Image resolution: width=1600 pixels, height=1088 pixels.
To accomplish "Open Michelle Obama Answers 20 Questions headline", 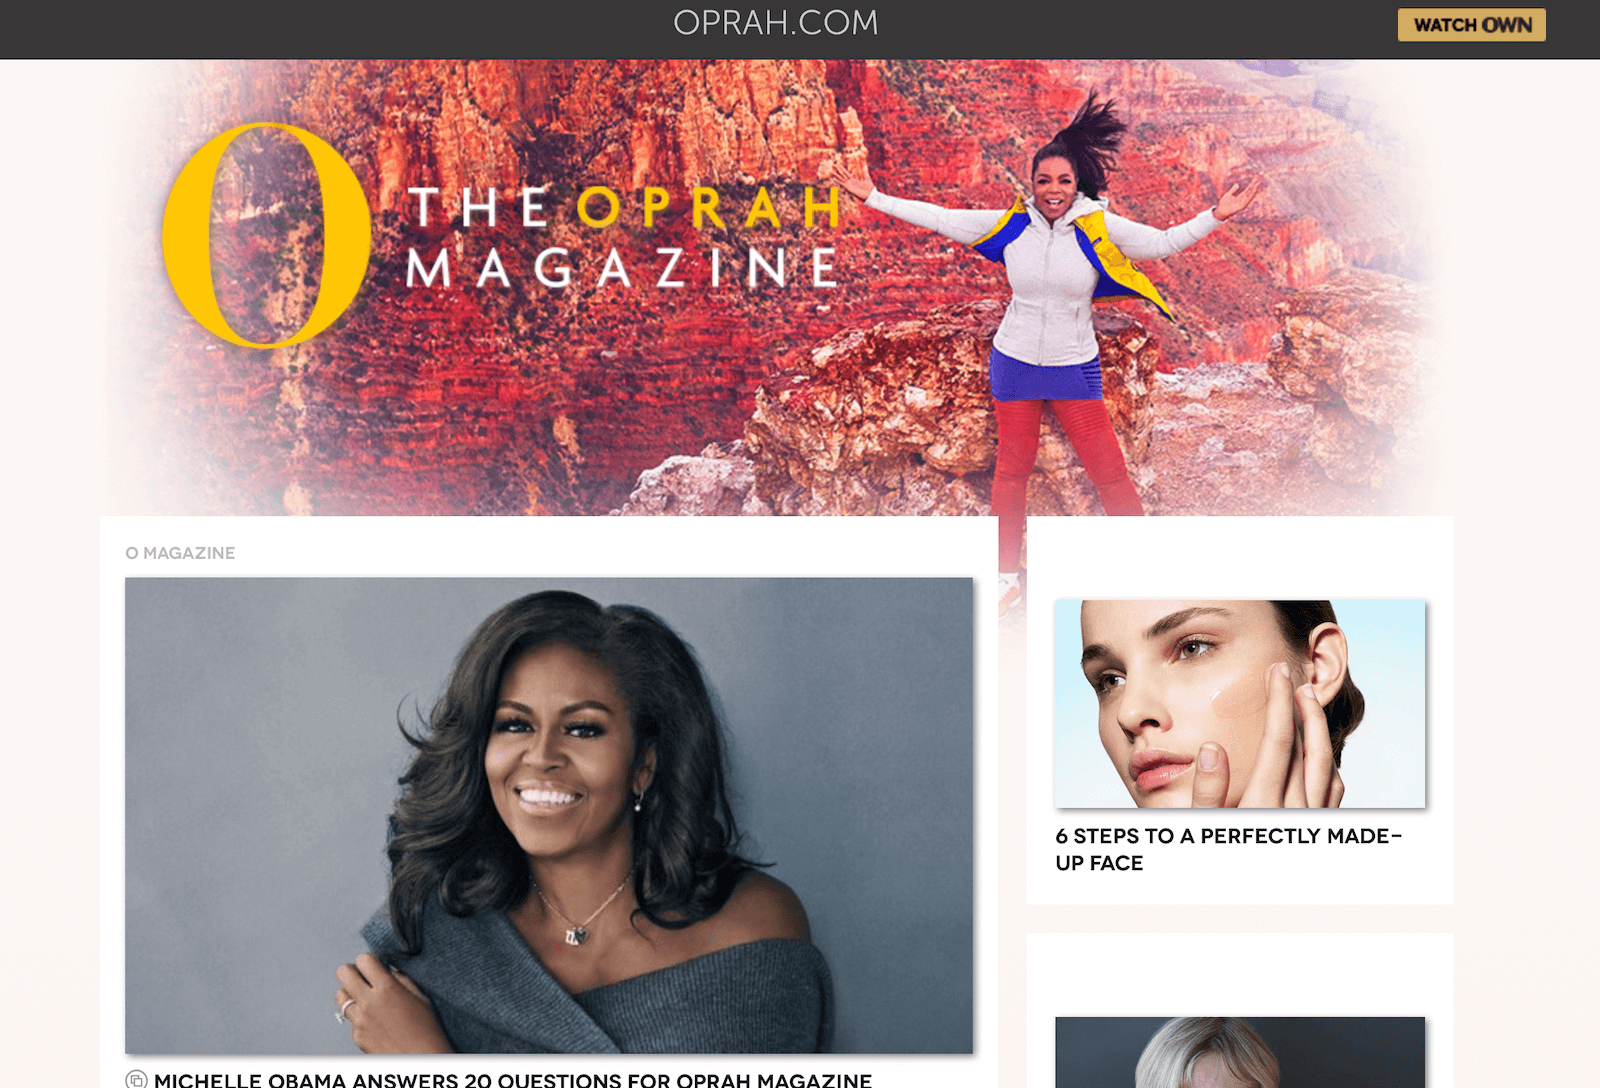I will tap(513, 1080).
